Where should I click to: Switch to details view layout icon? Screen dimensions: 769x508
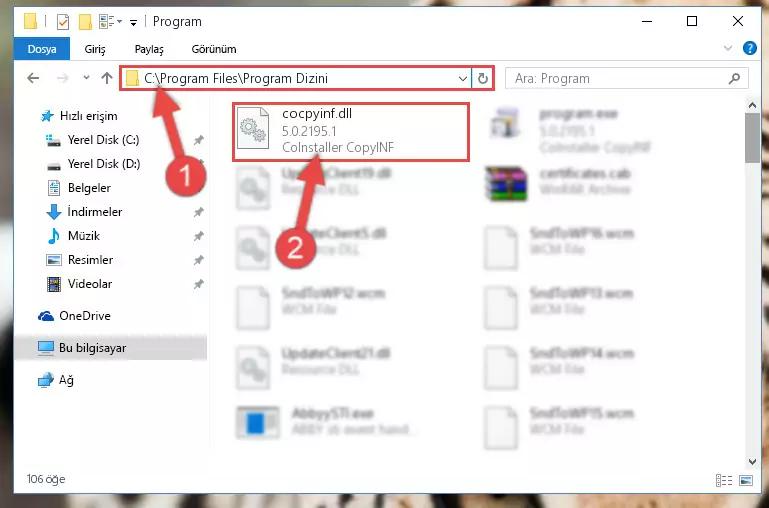click(724, 480)
